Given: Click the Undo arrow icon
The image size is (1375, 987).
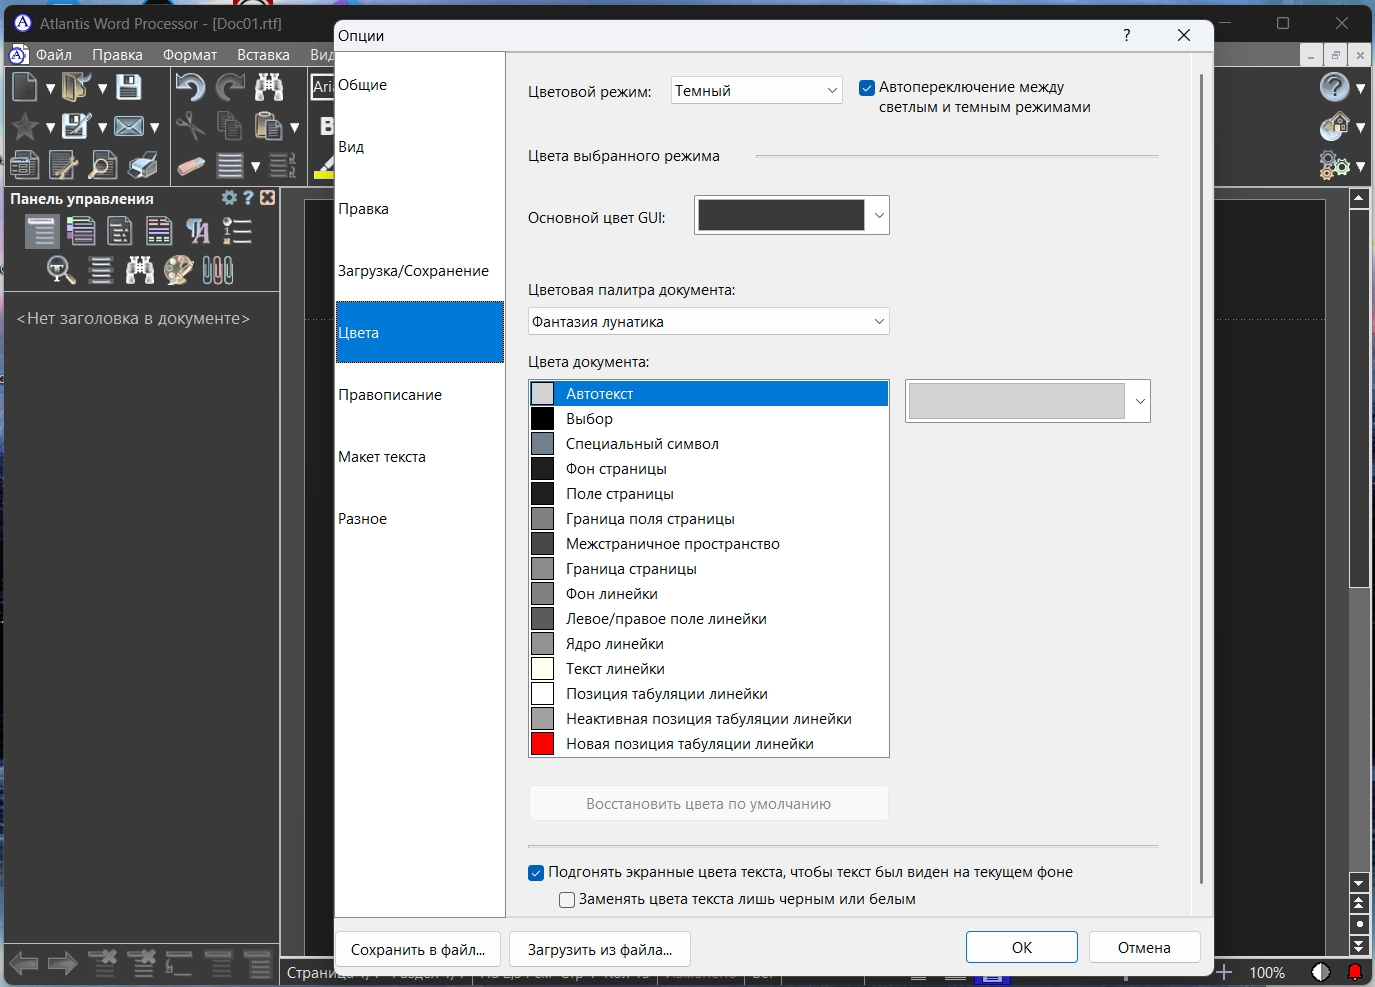Looking at the screenshot, I should 190,88.
